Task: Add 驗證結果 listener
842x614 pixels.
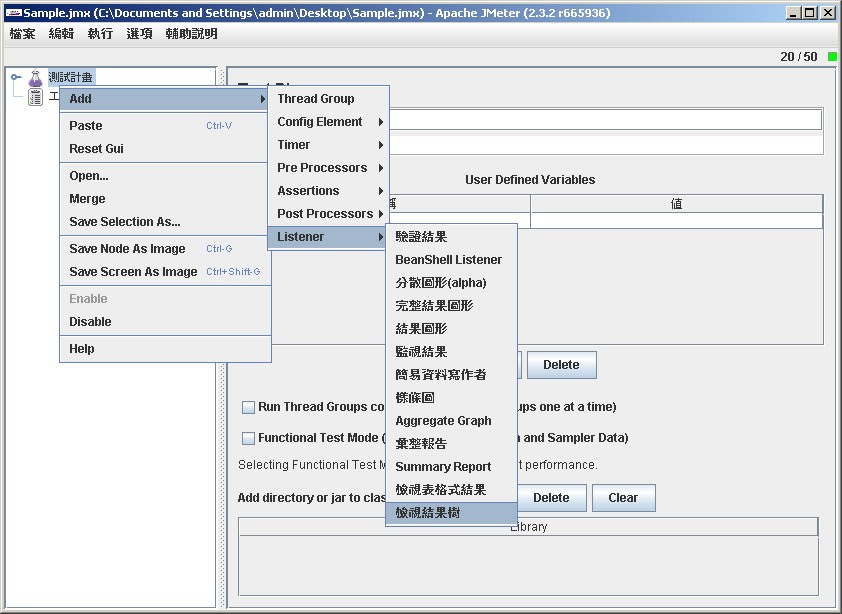Action: coord(452,237)
